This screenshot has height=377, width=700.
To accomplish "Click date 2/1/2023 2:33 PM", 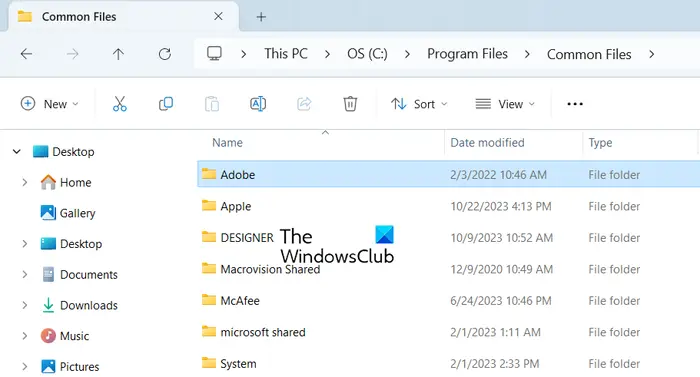I will pyautogui.click(x=495, y=364).
